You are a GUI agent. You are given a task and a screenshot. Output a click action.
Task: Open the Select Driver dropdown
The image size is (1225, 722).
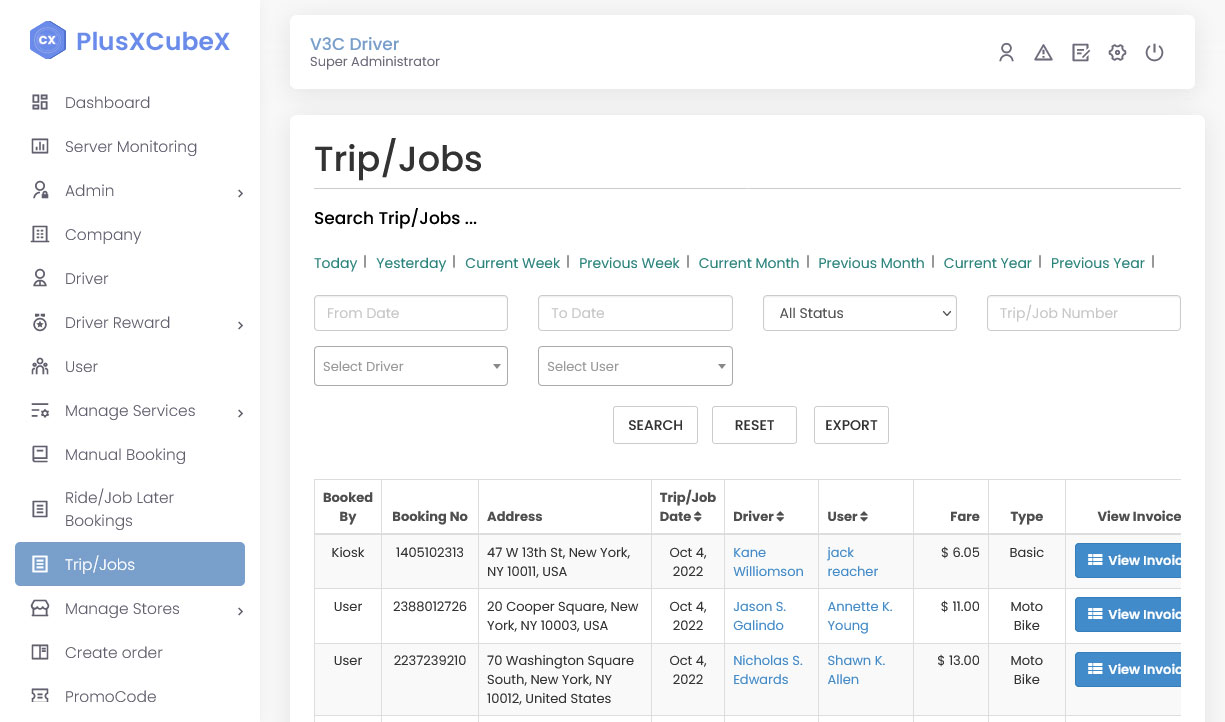point(411,366)
